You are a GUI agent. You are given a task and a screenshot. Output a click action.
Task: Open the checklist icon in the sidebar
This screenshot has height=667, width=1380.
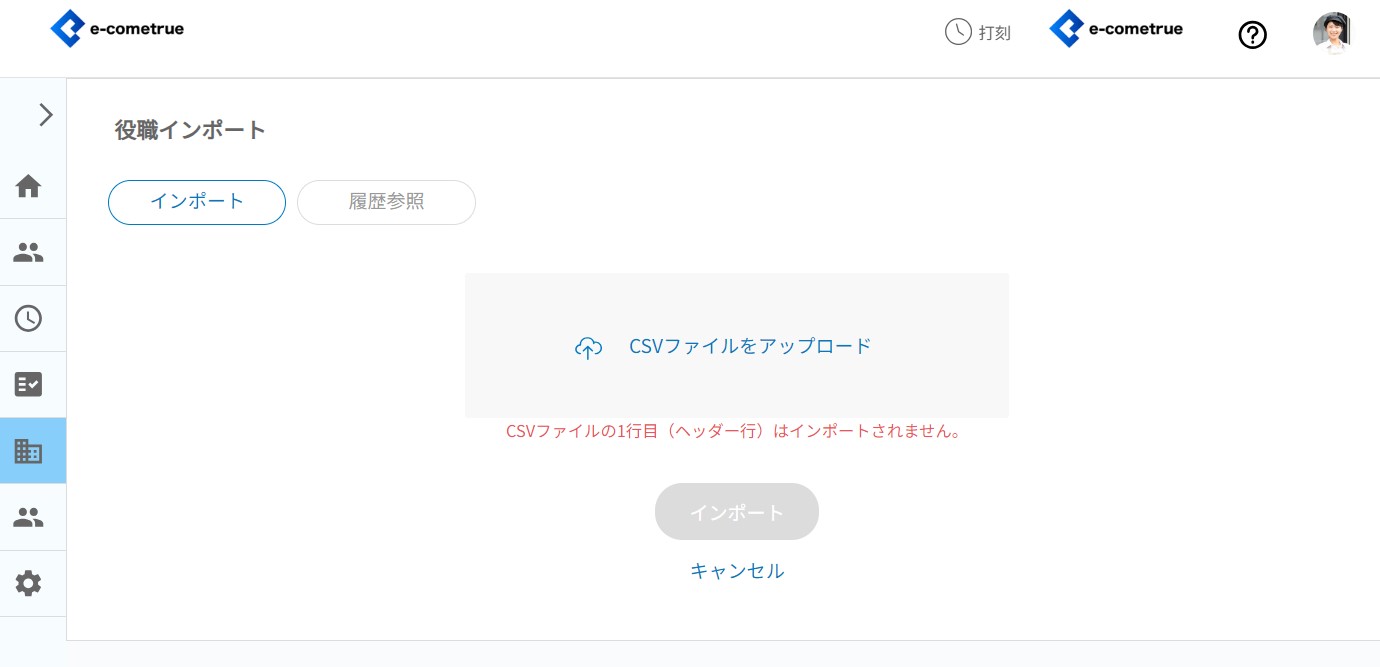pyautogui.click(x=28, y=385)
